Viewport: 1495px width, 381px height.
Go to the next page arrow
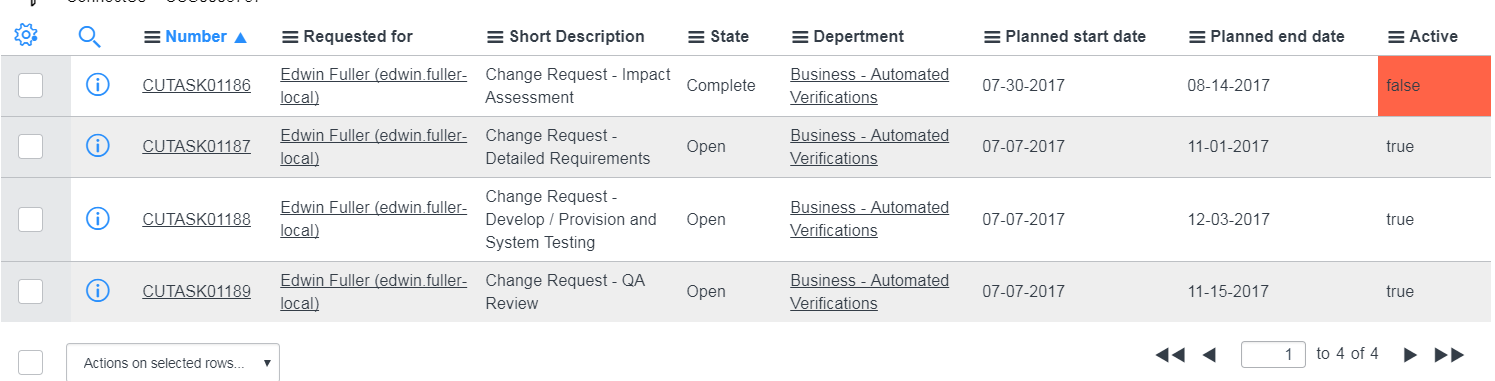pyautogui.click(x=1410, y=354)
